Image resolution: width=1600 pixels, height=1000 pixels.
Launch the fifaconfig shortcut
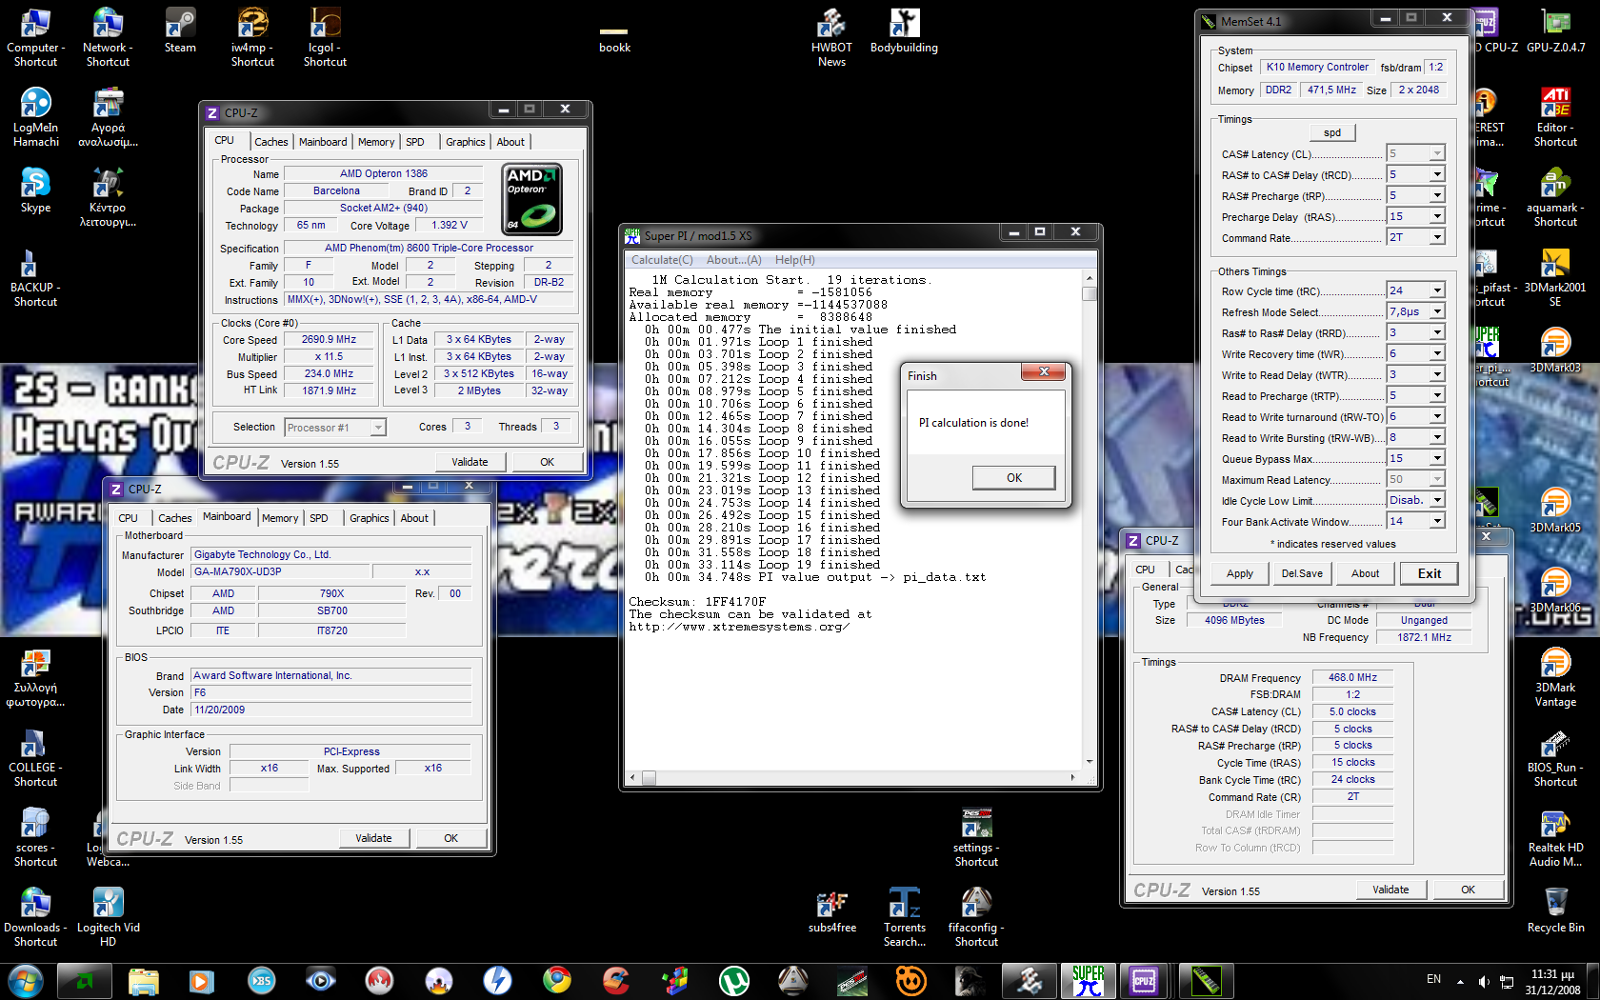(x=976, y=917)
